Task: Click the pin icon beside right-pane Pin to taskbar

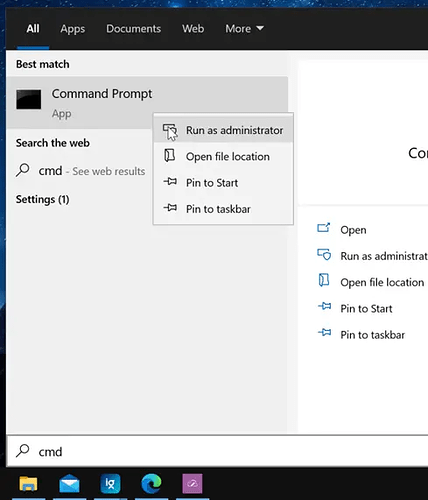Action: coord(324,332)
